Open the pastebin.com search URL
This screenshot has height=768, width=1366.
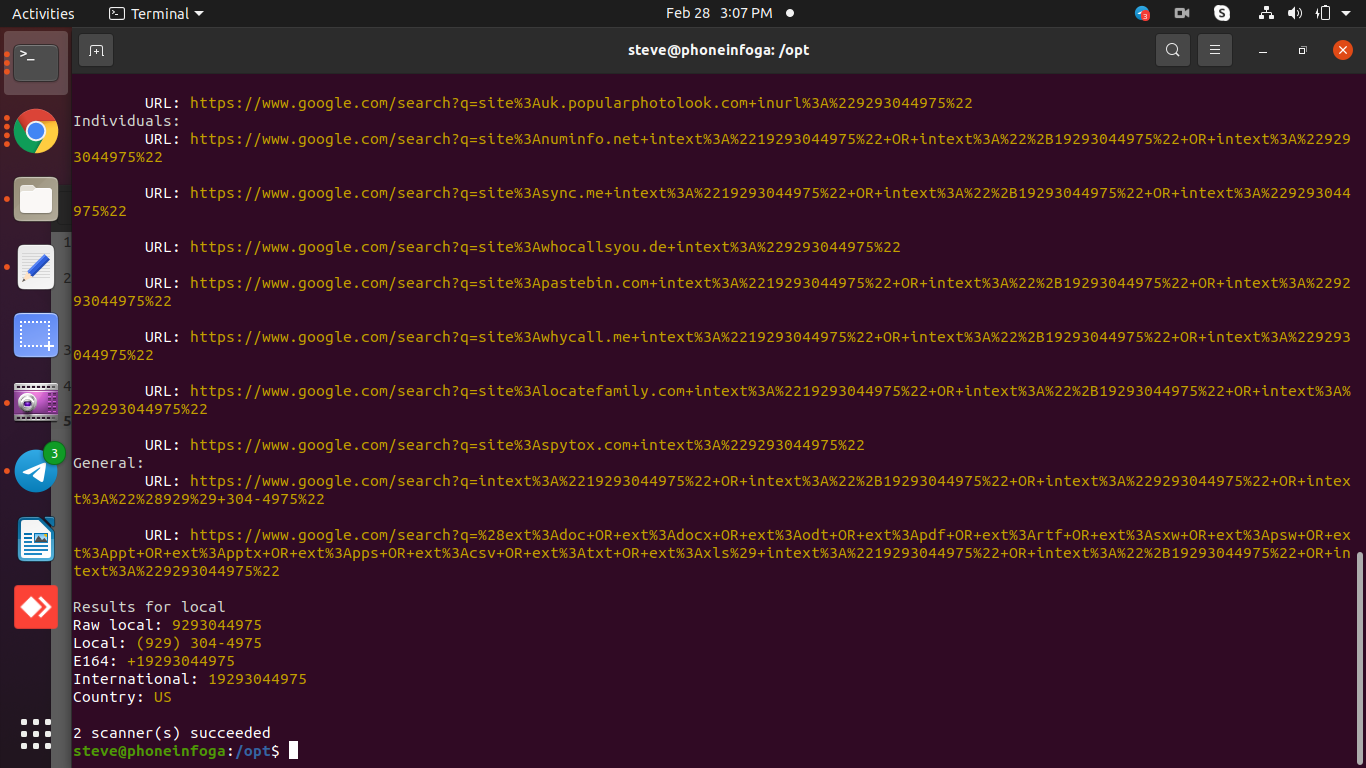(711, 292)
